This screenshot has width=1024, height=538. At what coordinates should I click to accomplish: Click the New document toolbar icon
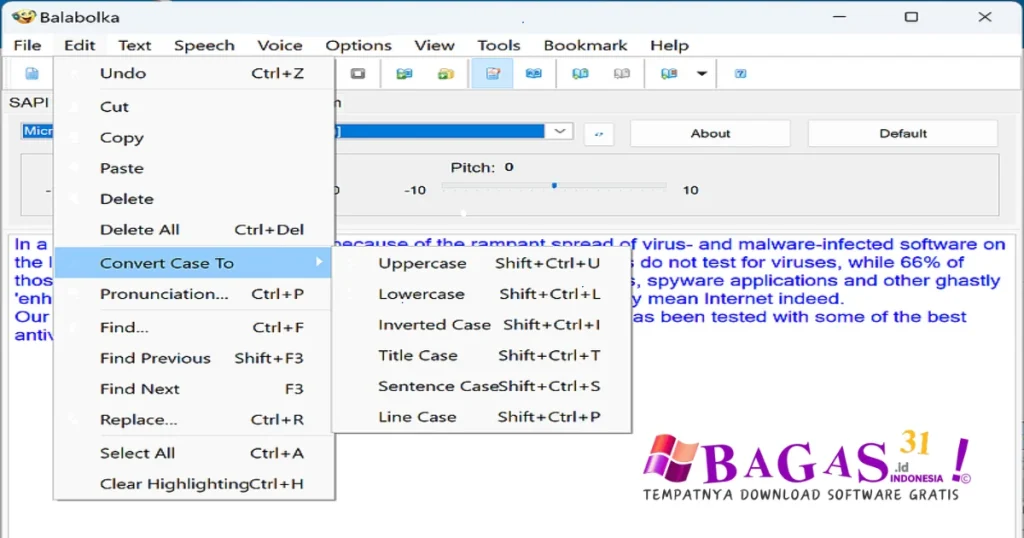click(31, 73)
